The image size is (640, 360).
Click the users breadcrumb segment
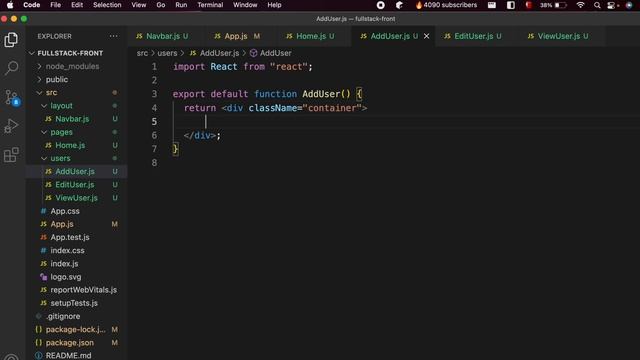click(167, 53)
